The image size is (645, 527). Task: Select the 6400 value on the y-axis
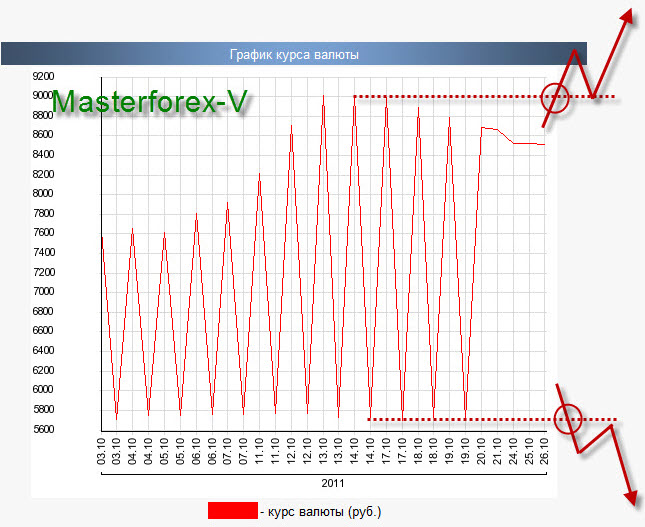click(43, 350)
